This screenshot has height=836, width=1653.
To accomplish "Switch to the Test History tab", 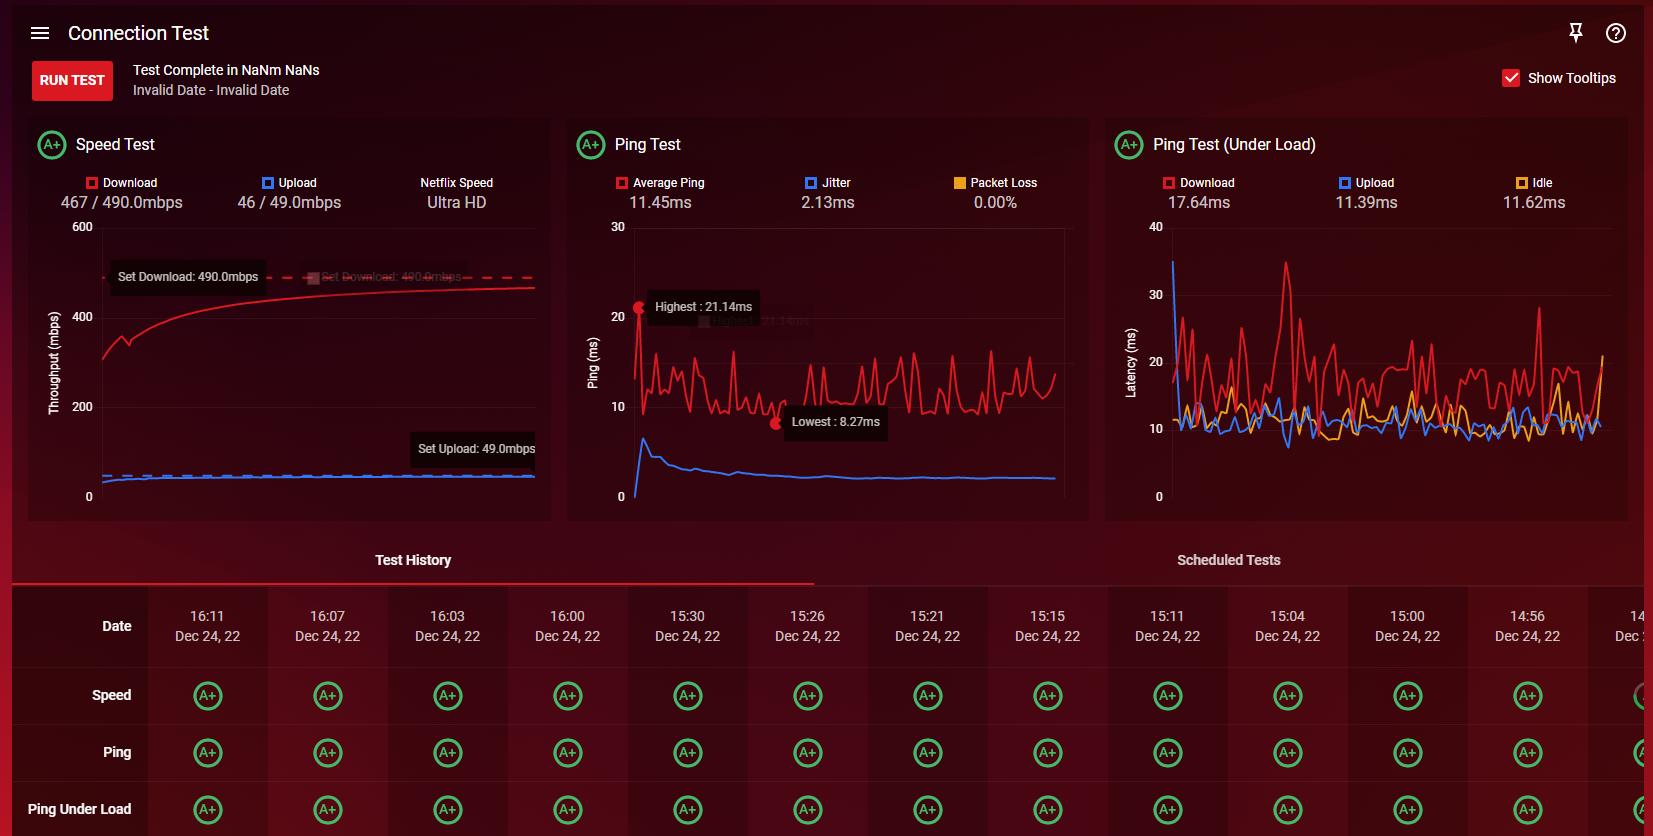I will pyautogui.click(x=413, y=560).
